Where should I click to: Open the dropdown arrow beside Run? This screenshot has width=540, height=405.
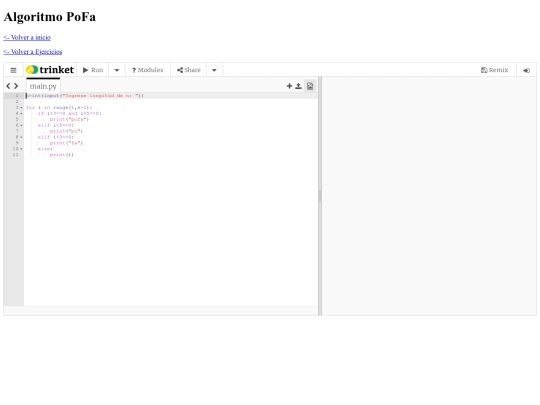[117, 70]
